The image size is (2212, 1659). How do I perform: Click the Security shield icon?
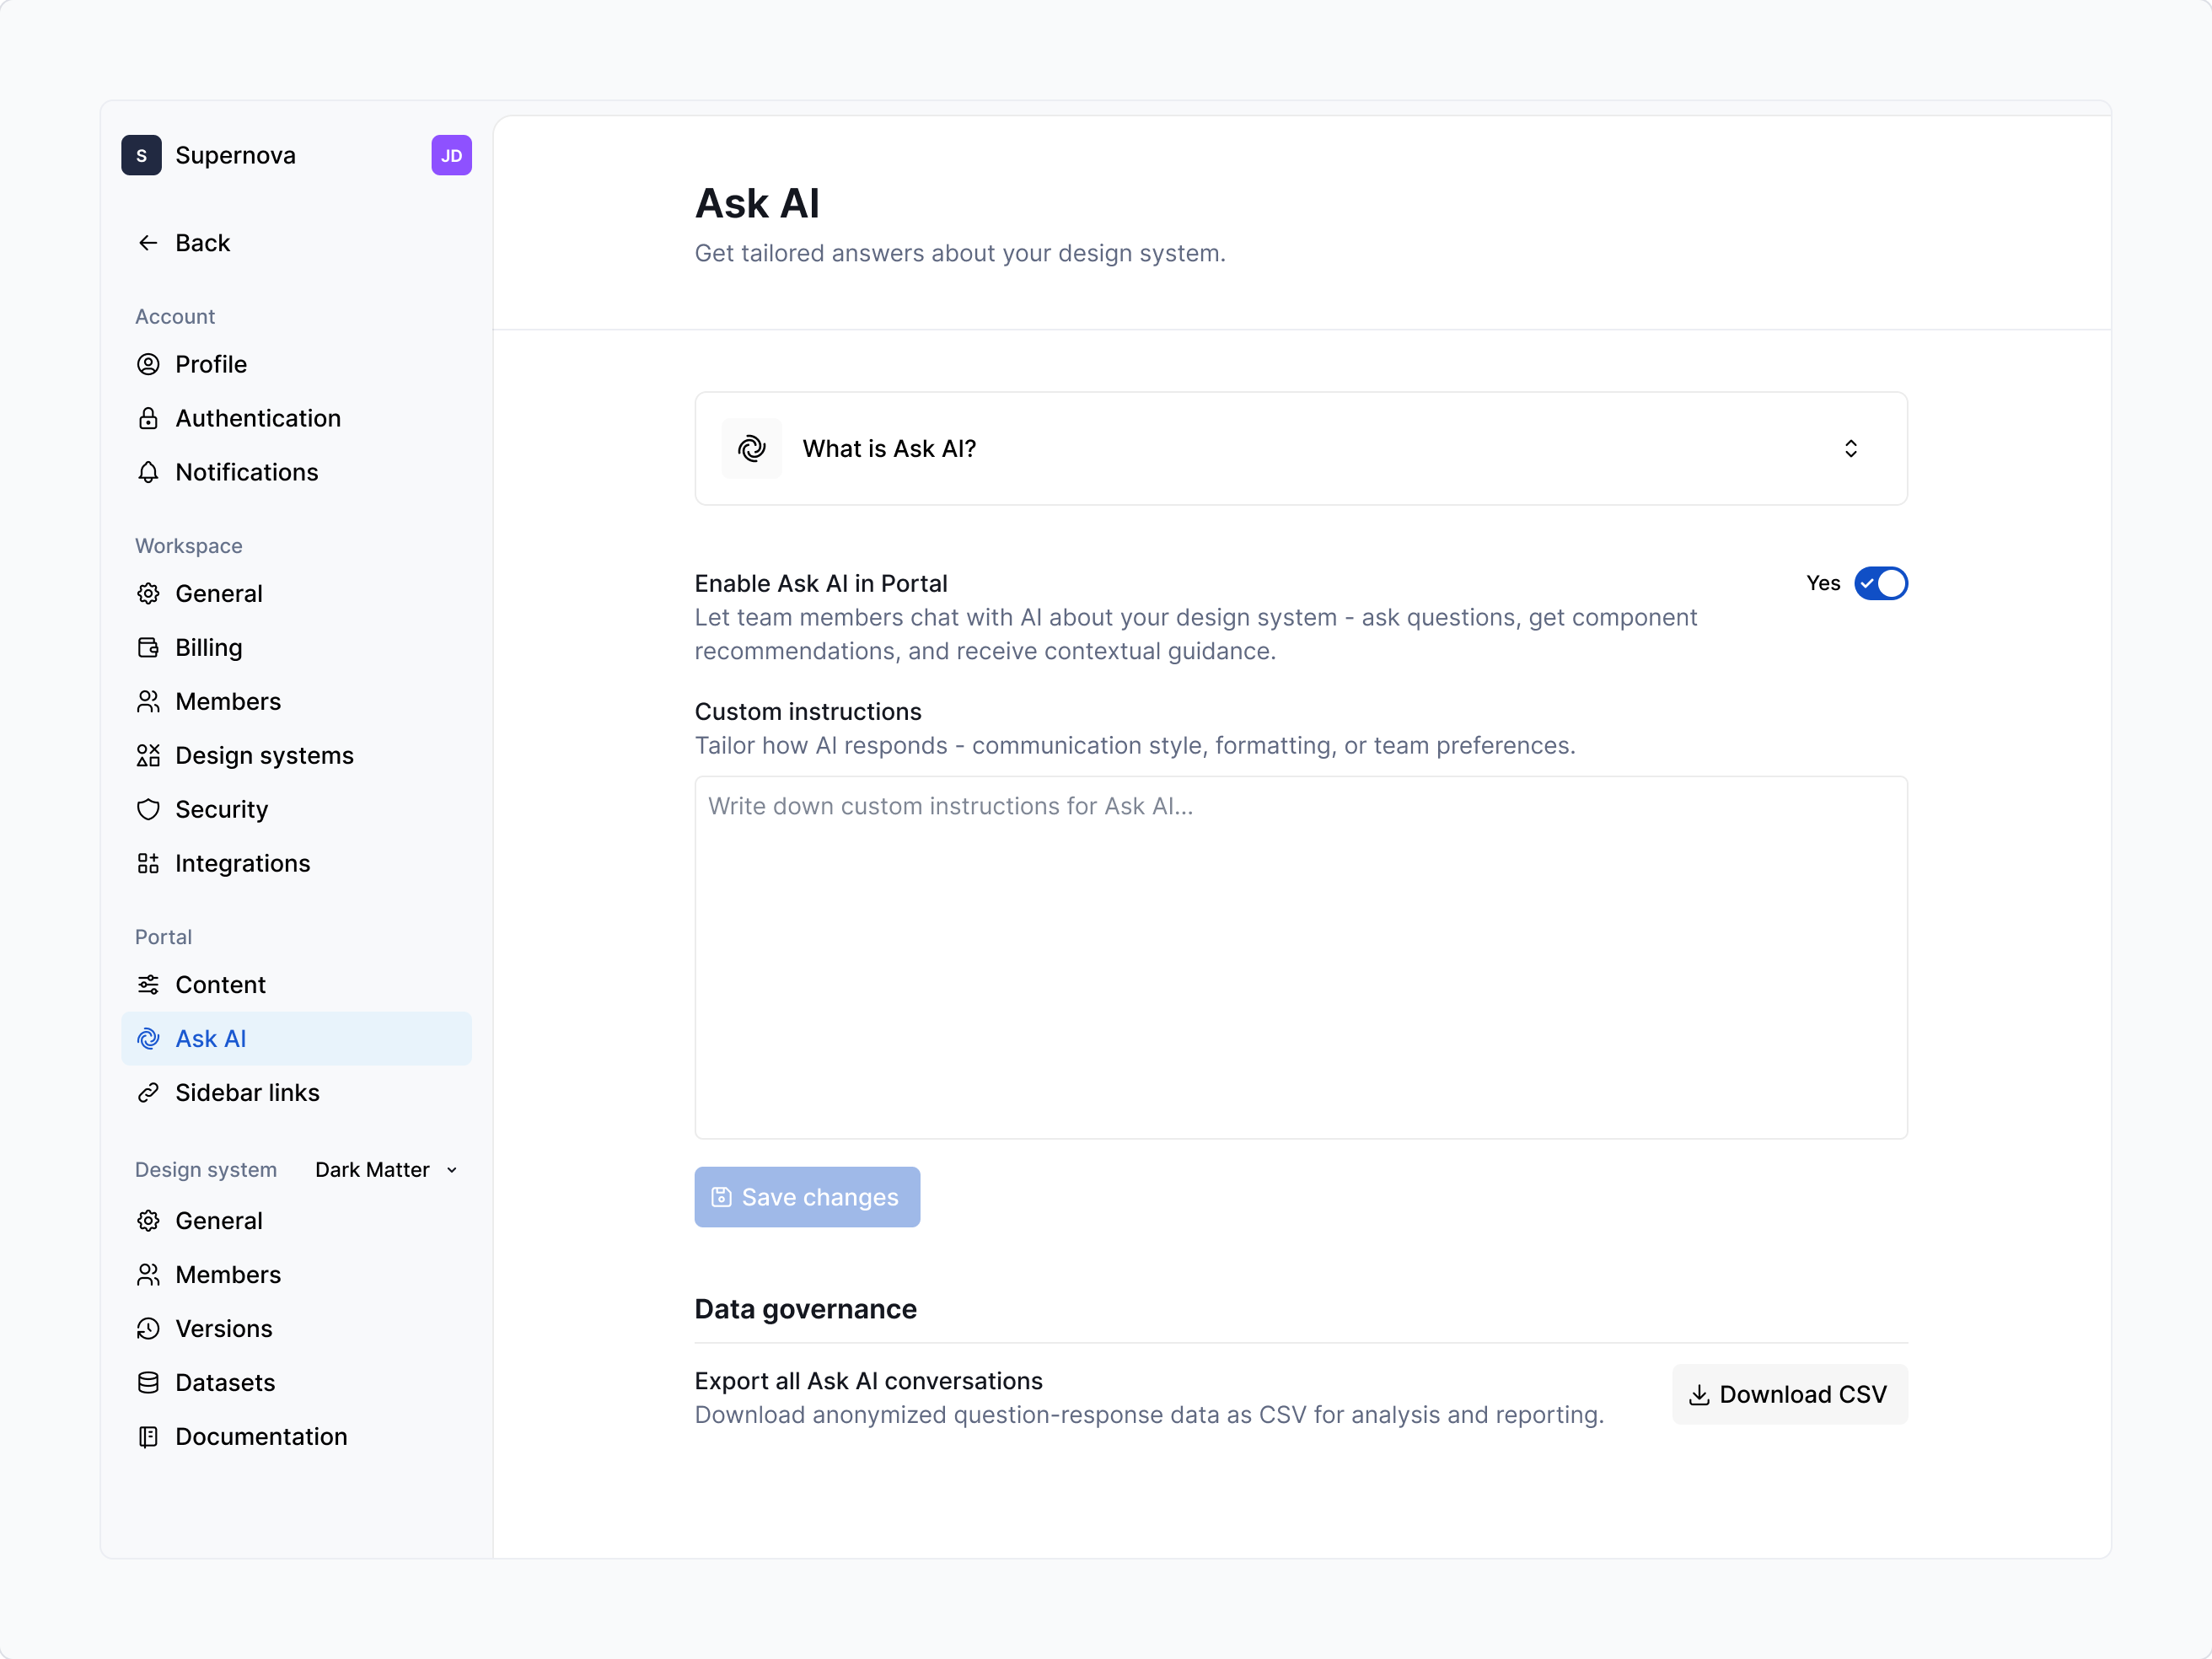[148, 809]
